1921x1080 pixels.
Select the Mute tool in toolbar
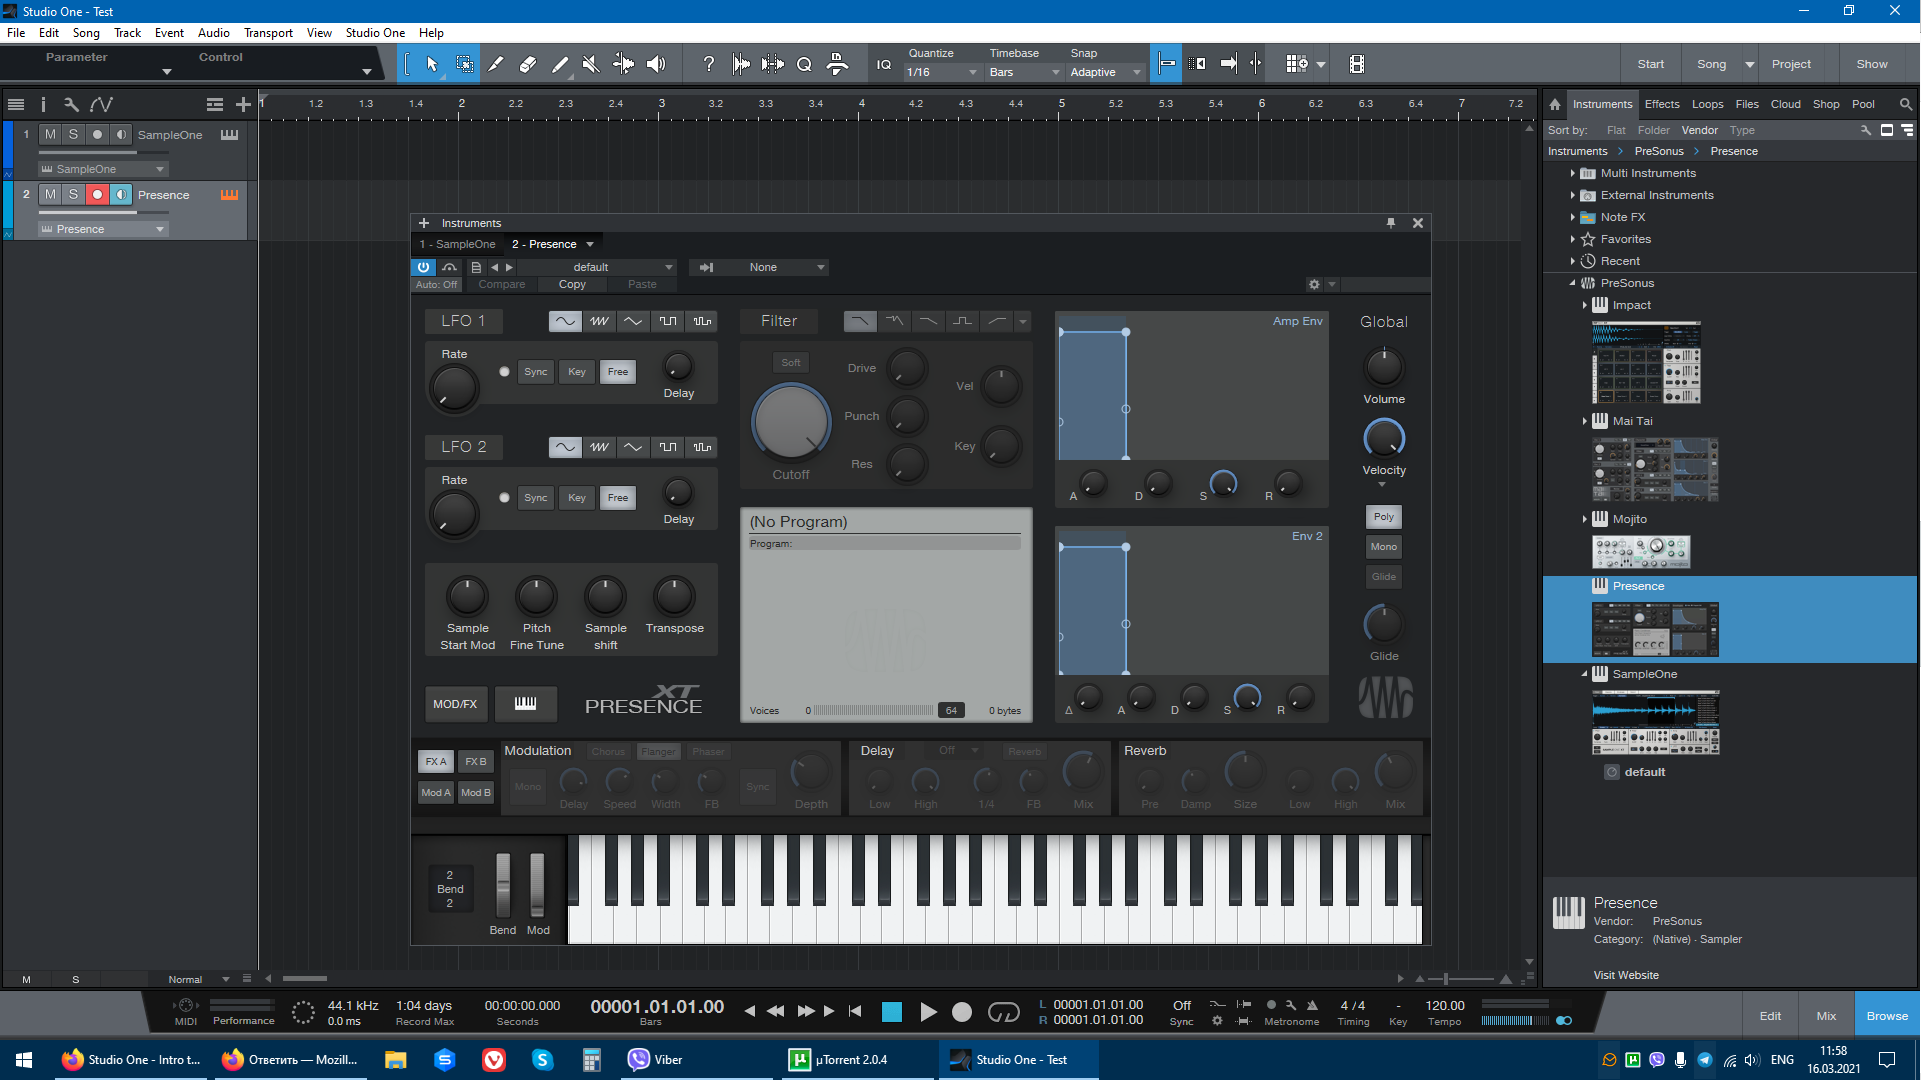591,64
